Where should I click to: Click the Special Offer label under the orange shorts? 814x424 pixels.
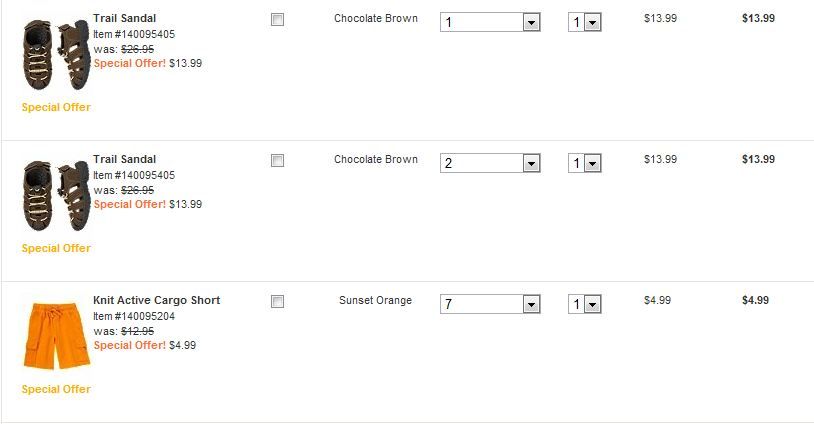pyautogui.click(x=56, y=389)
